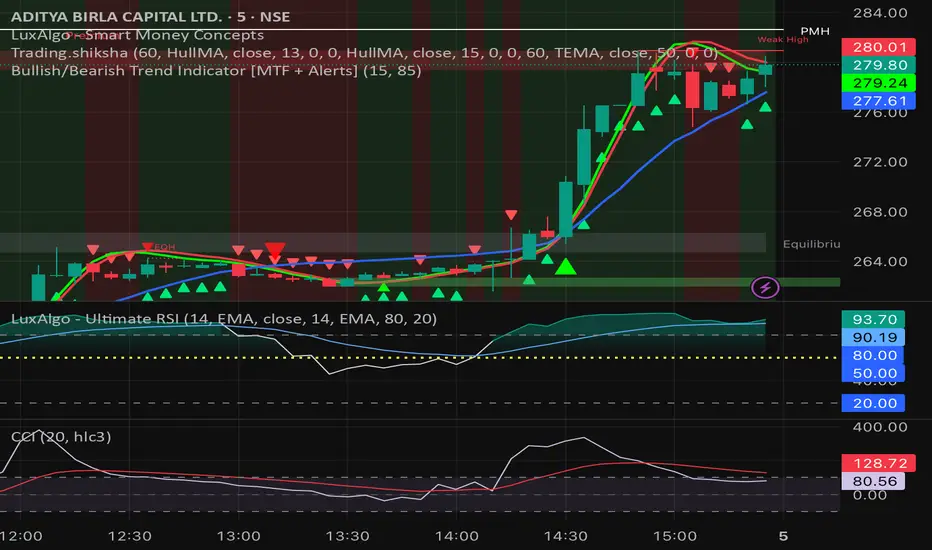
Task: Click the 272.00 price axis label
Action: [x=880, y=162]
